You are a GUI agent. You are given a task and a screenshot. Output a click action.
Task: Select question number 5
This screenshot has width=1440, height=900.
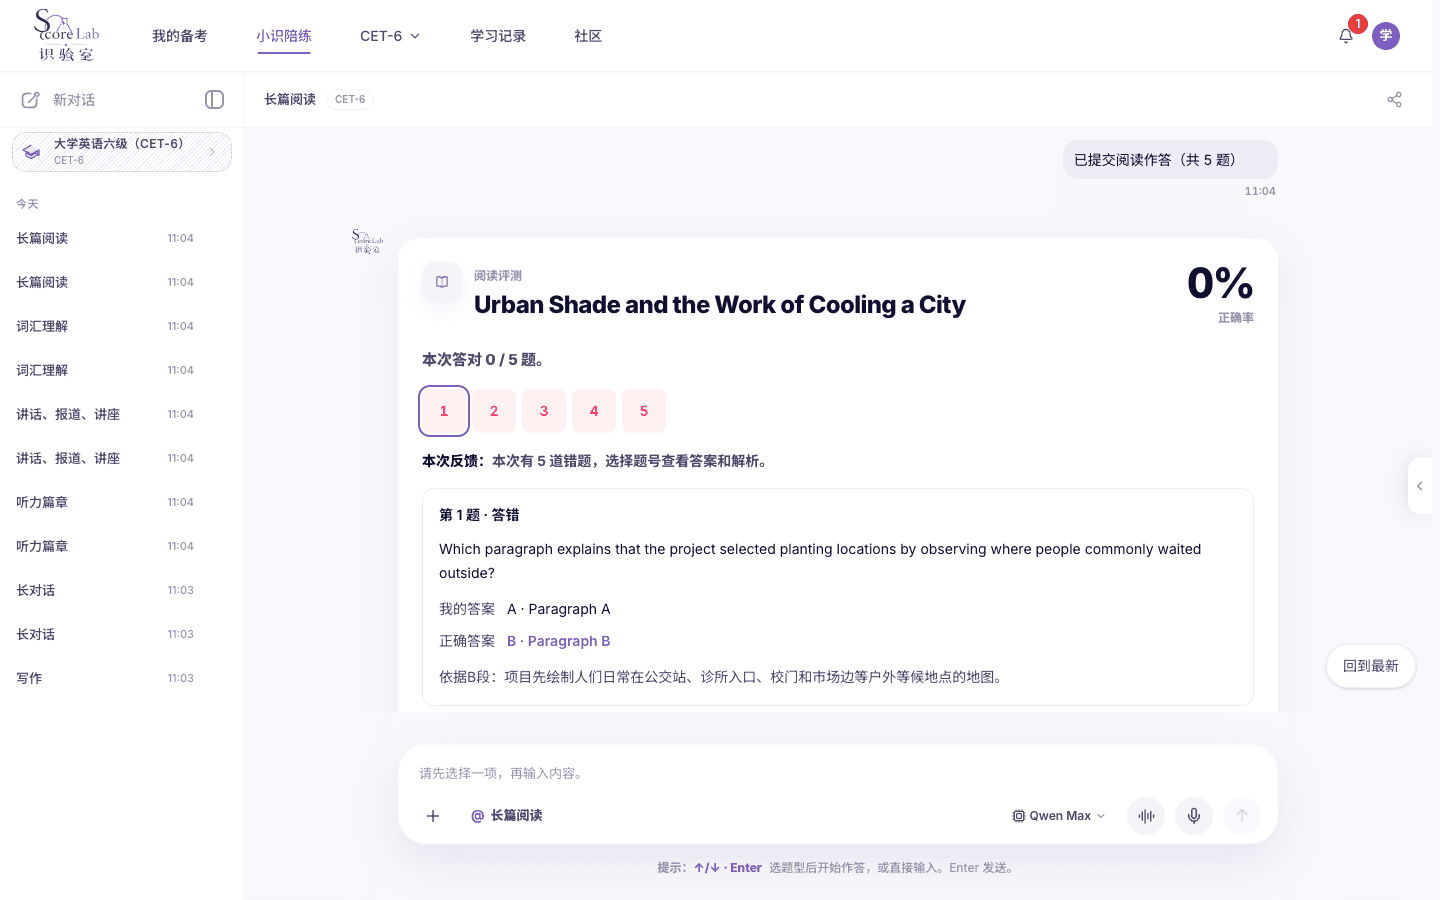coord(644,411)
